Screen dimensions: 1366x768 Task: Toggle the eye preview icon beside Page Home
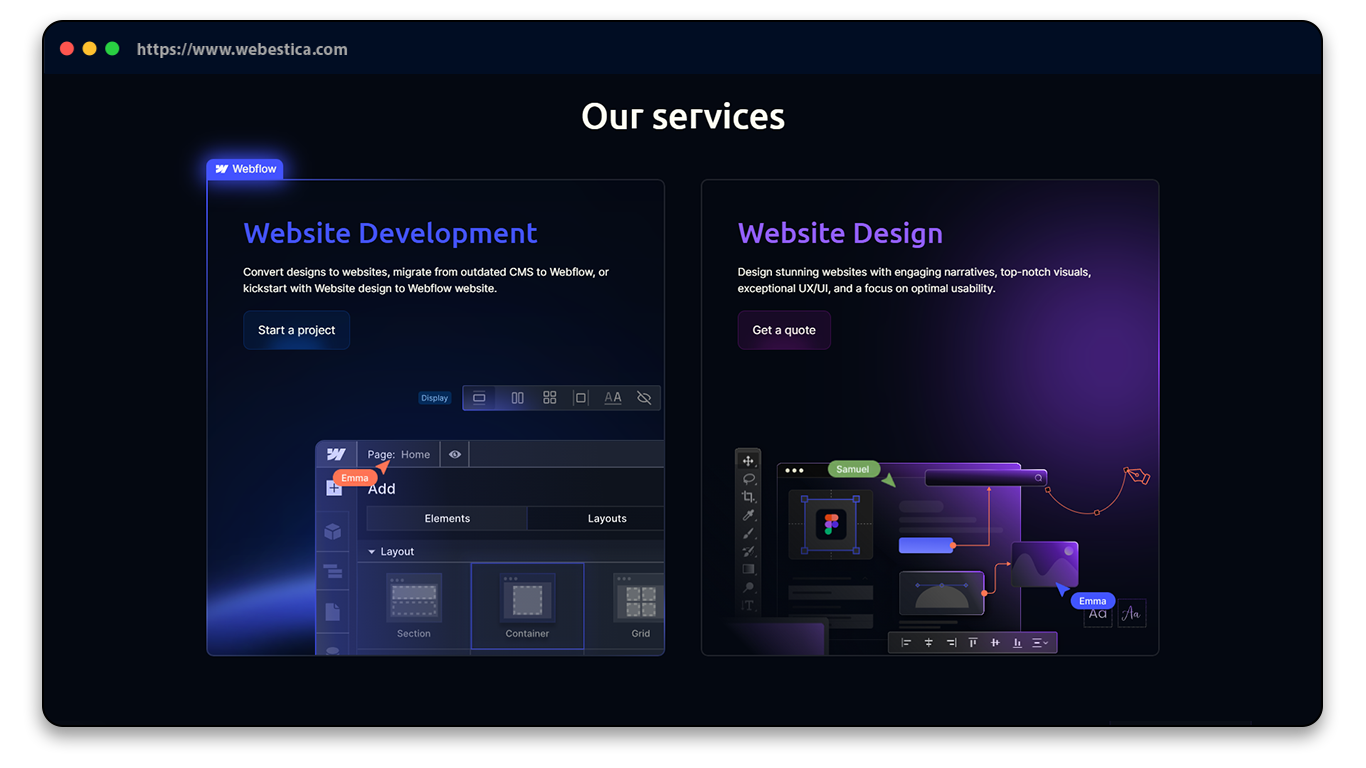[x=455, y=454]
